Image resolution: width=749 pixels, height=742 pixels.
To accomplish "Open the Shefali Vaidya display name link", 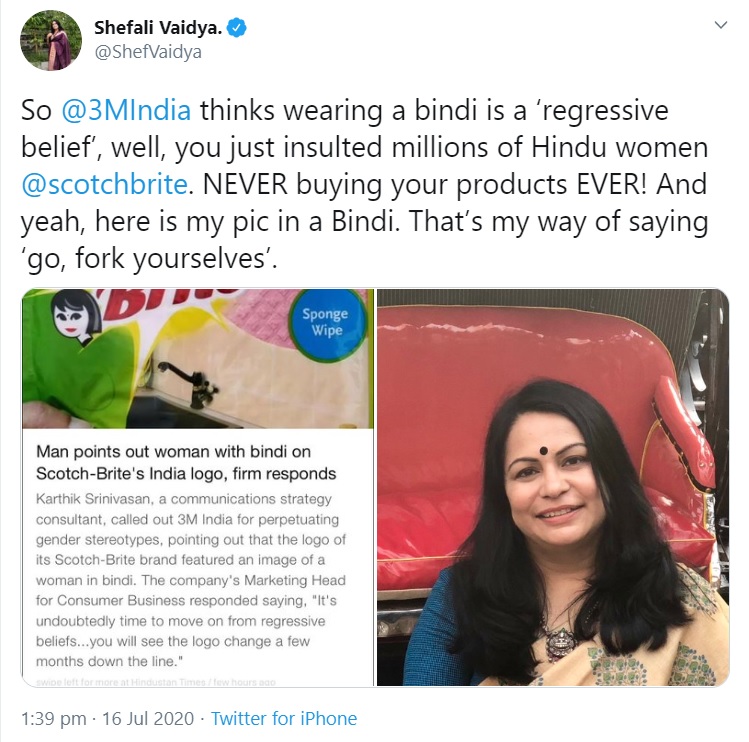I will tap(158, 28).
